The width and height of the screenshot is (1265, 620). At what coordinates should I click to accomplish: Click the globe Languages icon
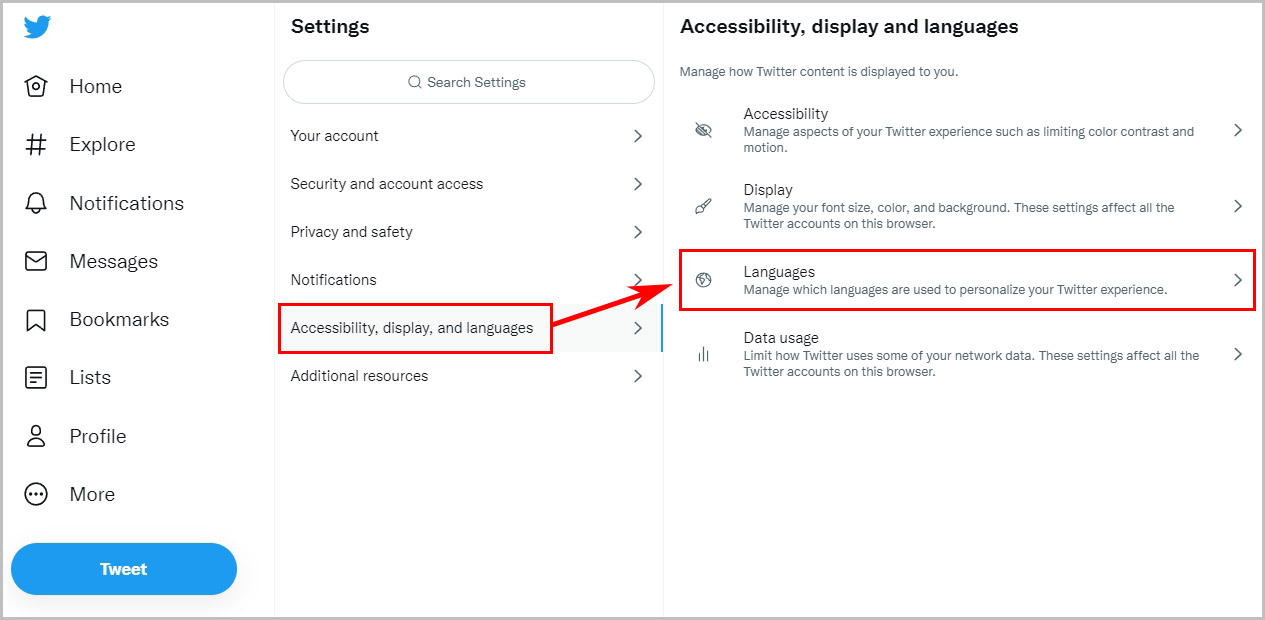(x=703, y=280)
